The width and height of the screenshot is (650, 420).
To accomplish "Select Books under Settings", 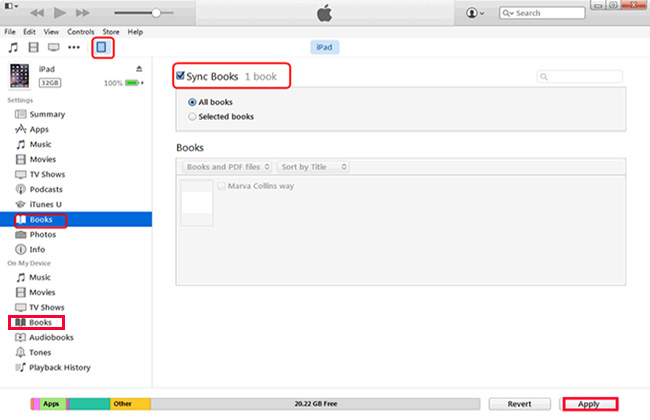I will 41,220.
